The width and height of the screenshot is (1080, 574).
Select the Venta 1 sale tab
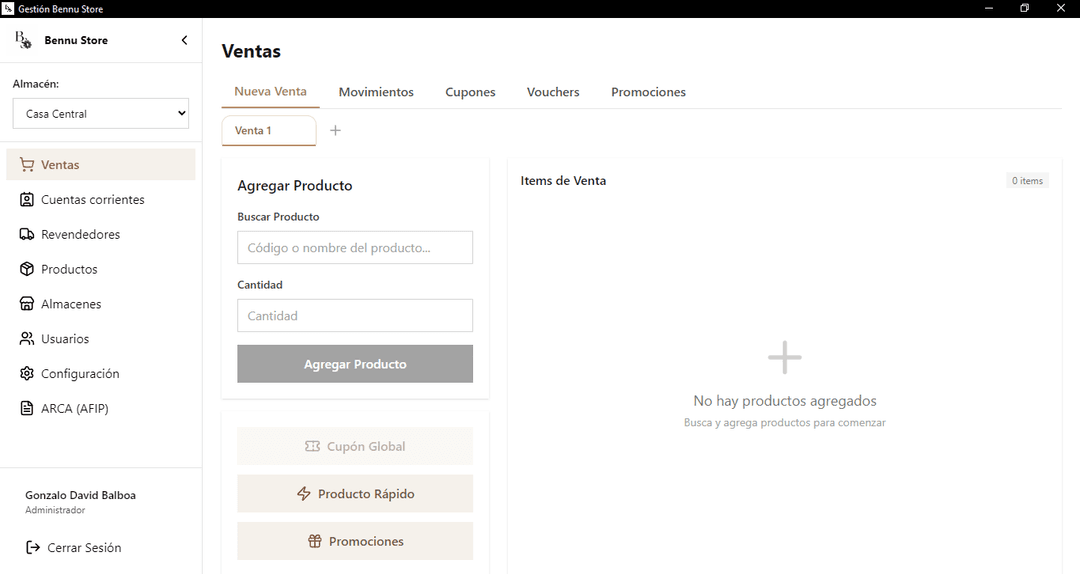(269, 131)
